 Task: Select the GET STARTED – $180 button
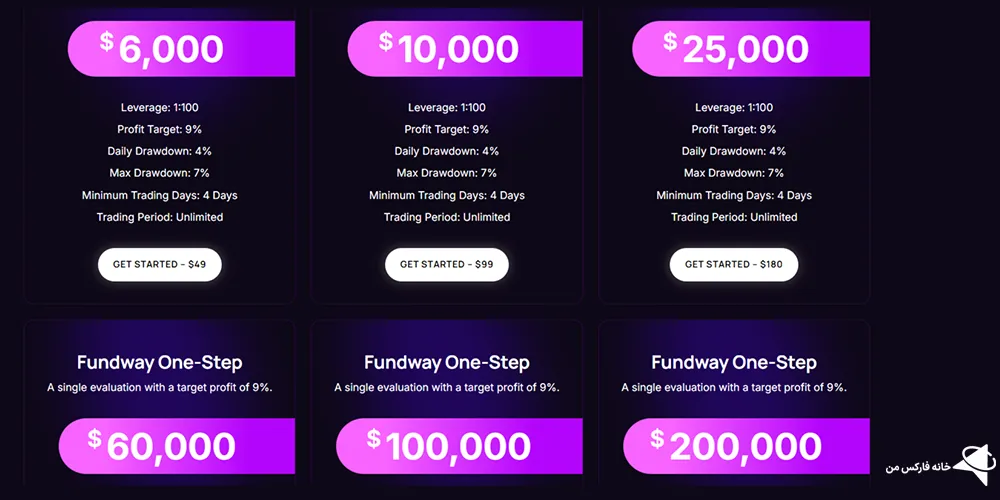coord(734,265)
